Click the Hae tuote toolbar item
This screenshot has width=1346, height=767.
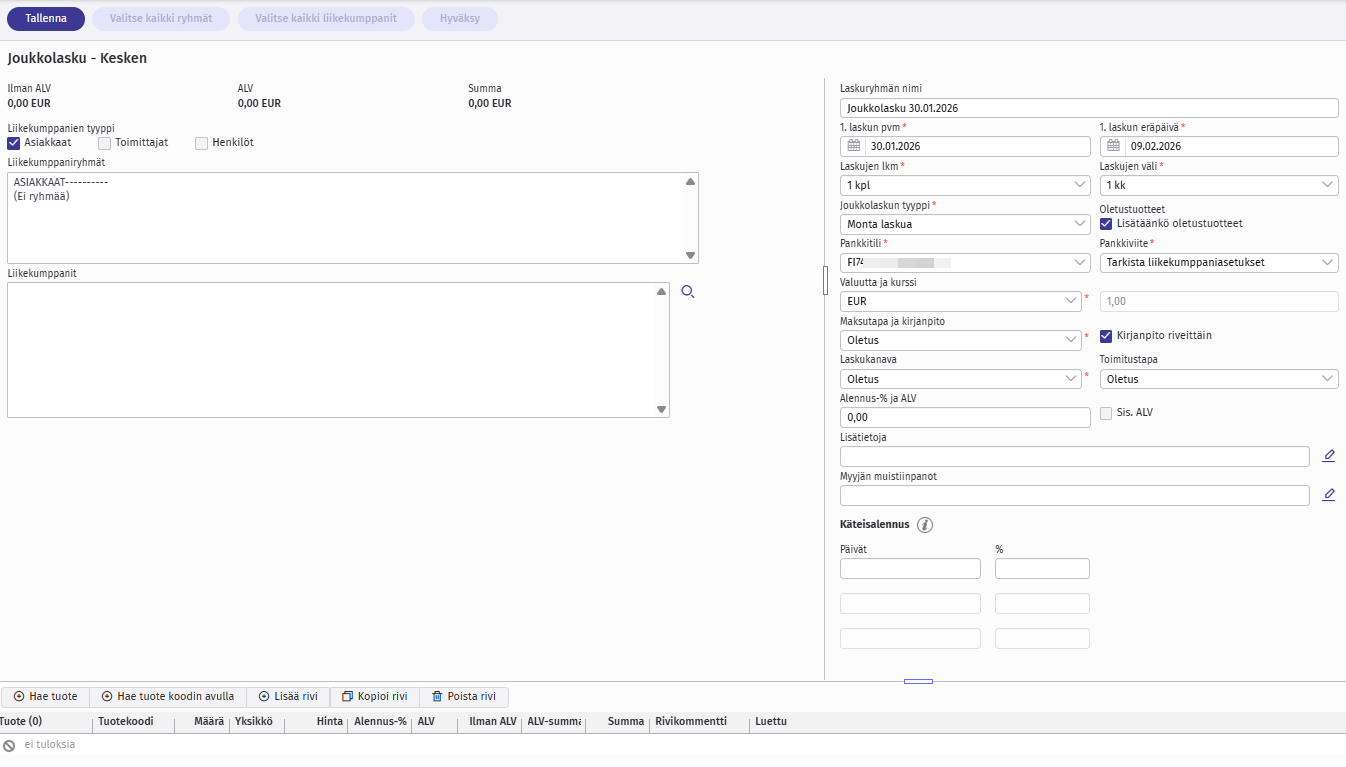click(x=46, y=697)
